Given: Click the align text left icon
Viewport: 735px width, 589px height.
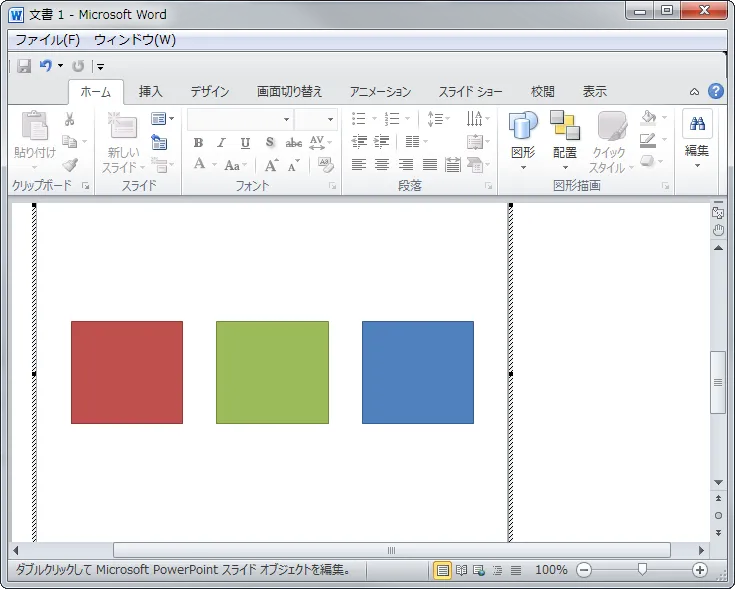Looking at the screenshot, I should (x=358, y=165).
